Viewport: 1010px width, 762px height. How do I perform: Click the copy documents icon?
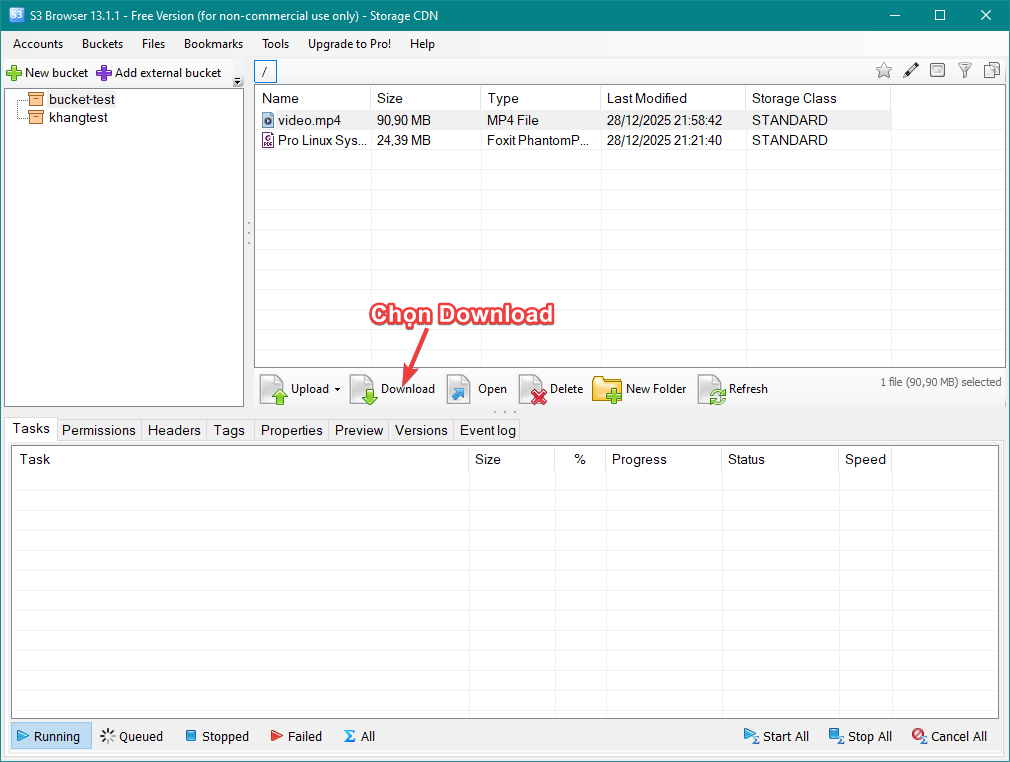pyautogui.click(x=992, y=70)
